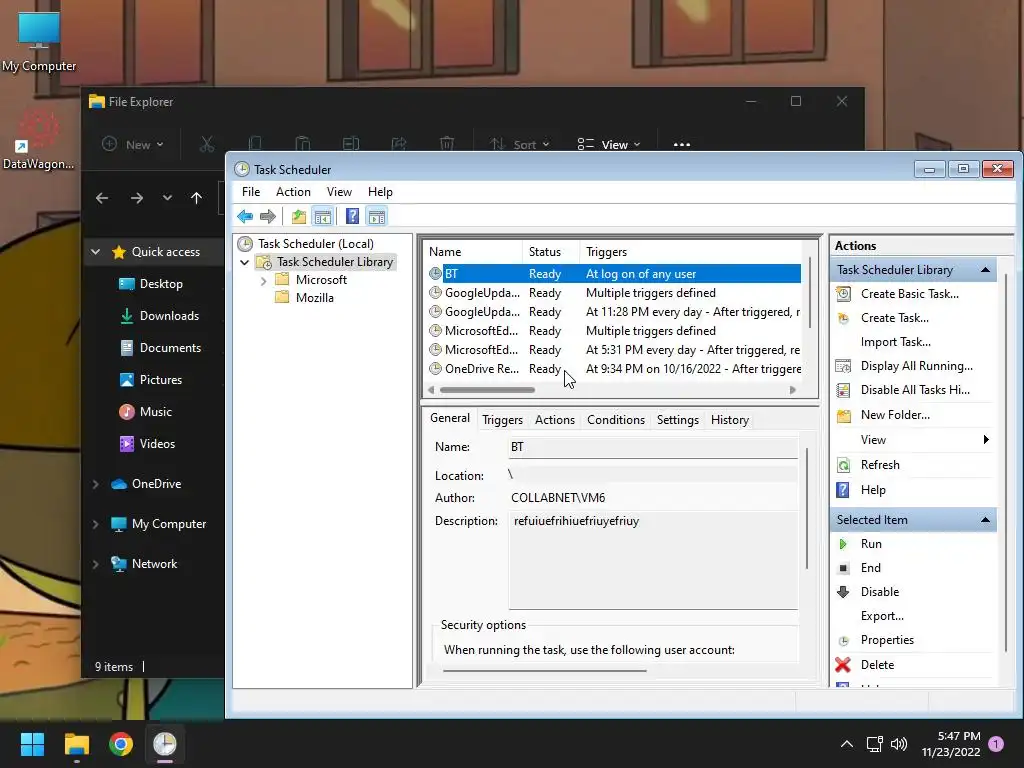Screen dimensions: 1024x768
Task: Select the first GoogleUpda... task row
Action: click(x=614, y=293)
